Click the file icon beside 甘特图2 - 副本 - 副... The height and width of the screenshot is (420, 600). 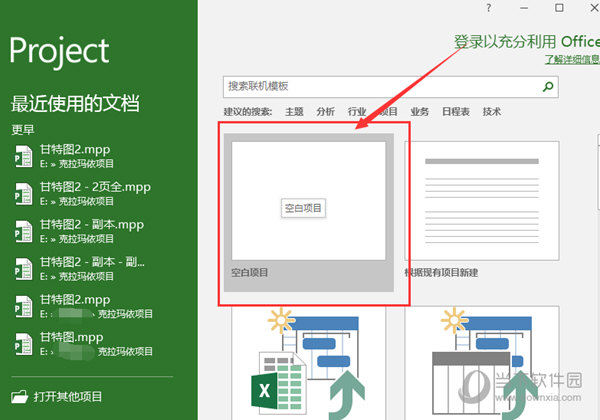tap(23, 269)
